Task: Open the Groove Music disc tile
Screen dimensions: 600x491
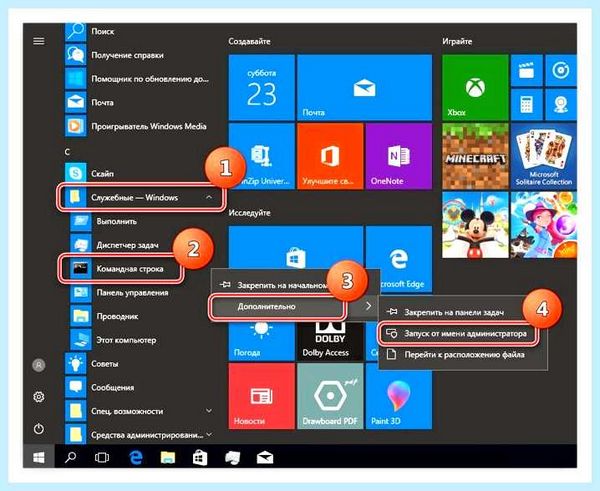Action: click(561, 71)
